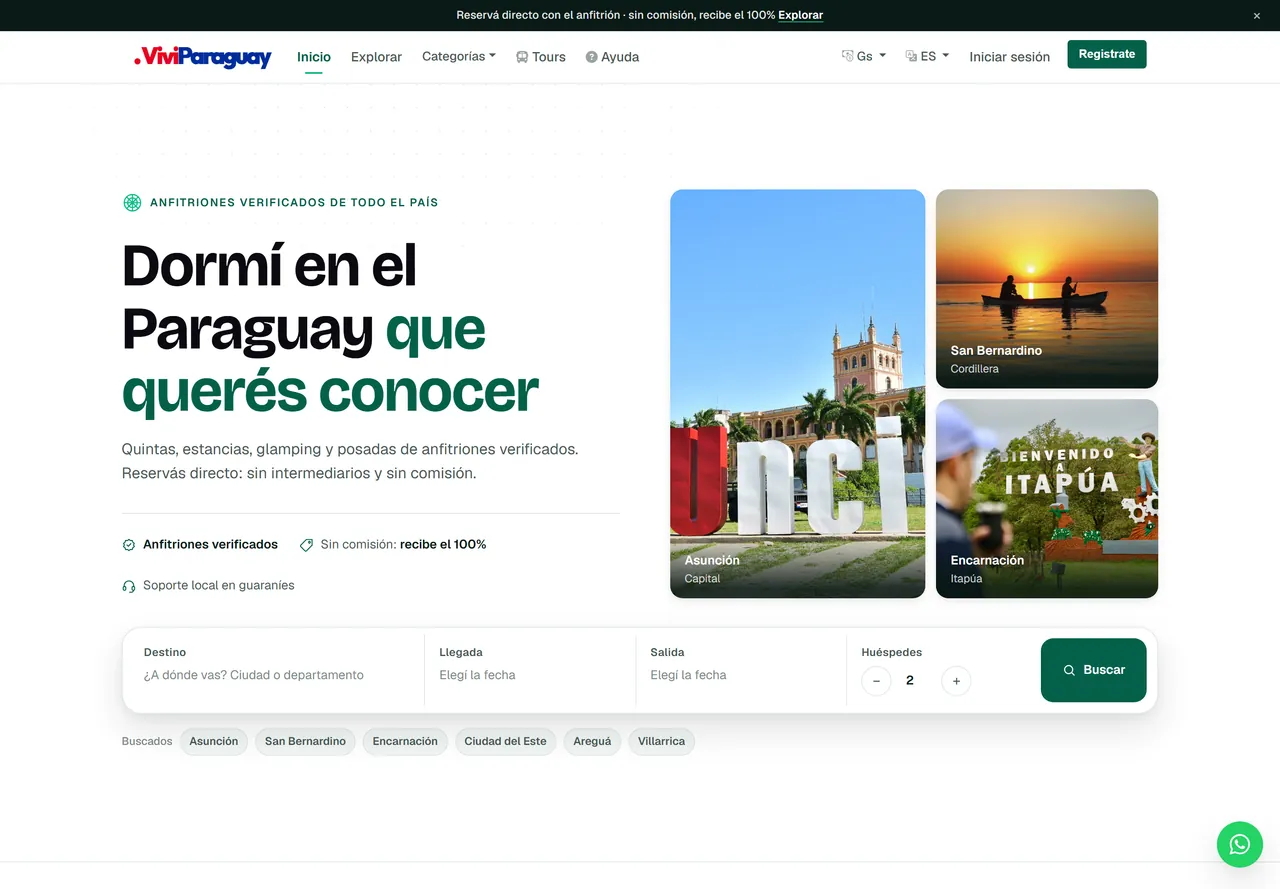The width and height of the screenshot is (1280, 889).
Task: Click the Buscar search button
Action: click(x=1094, y=670)
